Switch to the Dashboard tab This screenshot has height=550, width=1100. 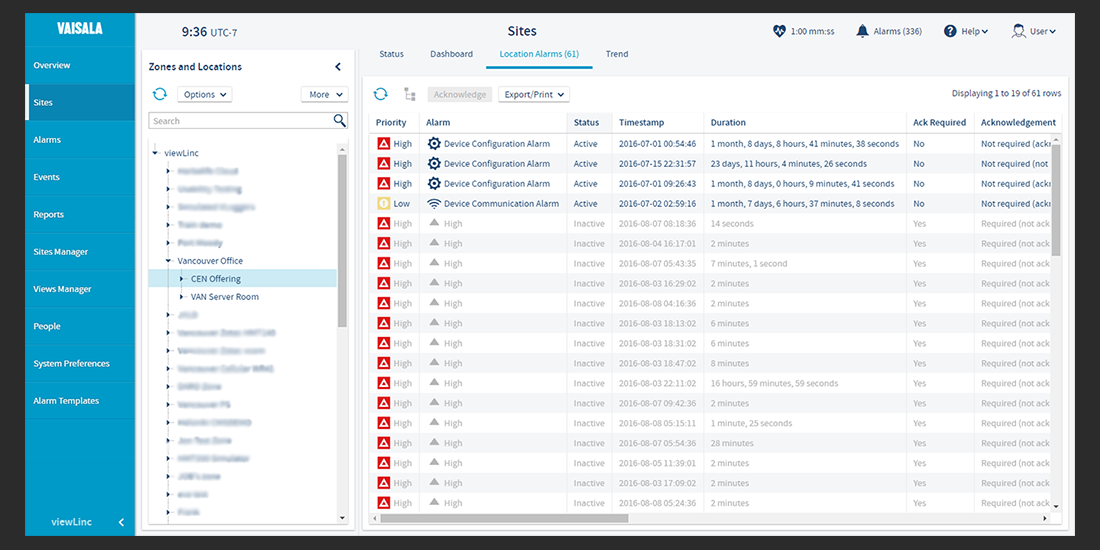451,54
